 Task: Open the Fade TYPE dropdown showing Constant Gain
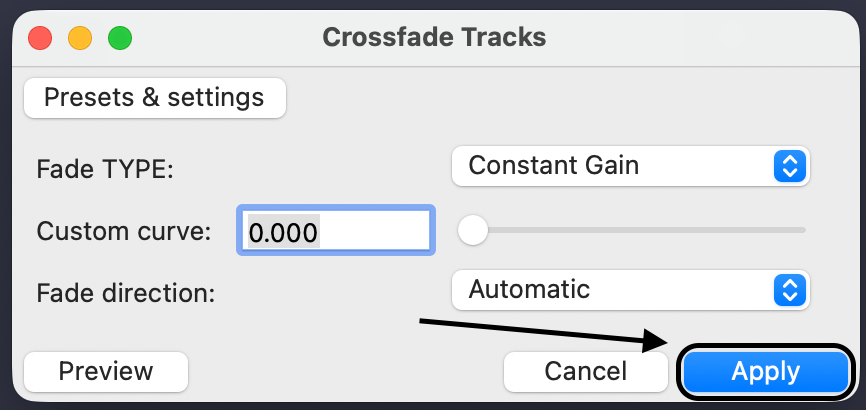[630, 166]
